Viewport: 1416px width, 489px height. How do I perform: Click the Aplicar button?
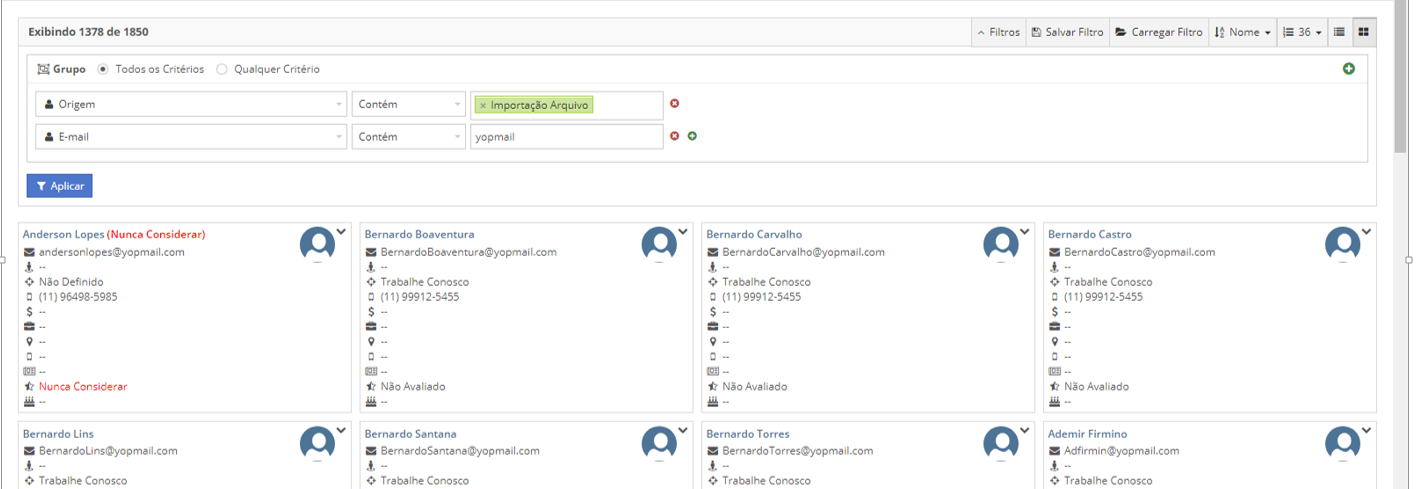pos(60,186)
